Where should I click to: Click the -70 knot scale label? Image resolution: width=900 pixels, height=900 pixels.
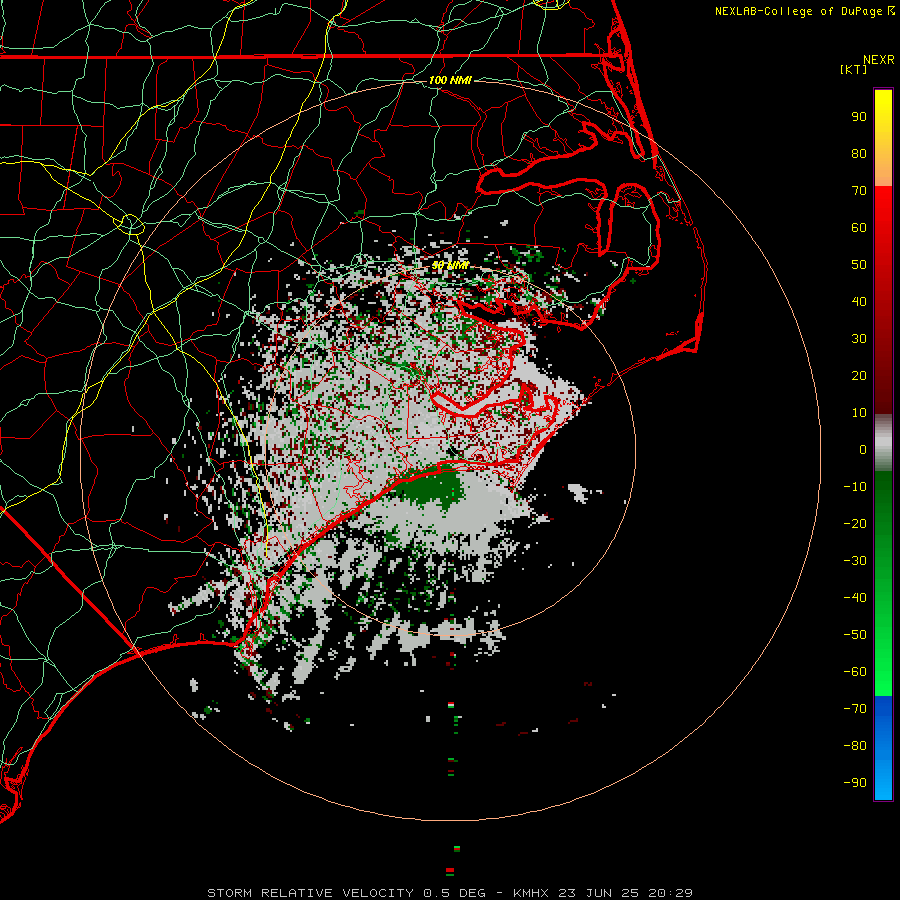pyautogui.click(x=855, y=708)
